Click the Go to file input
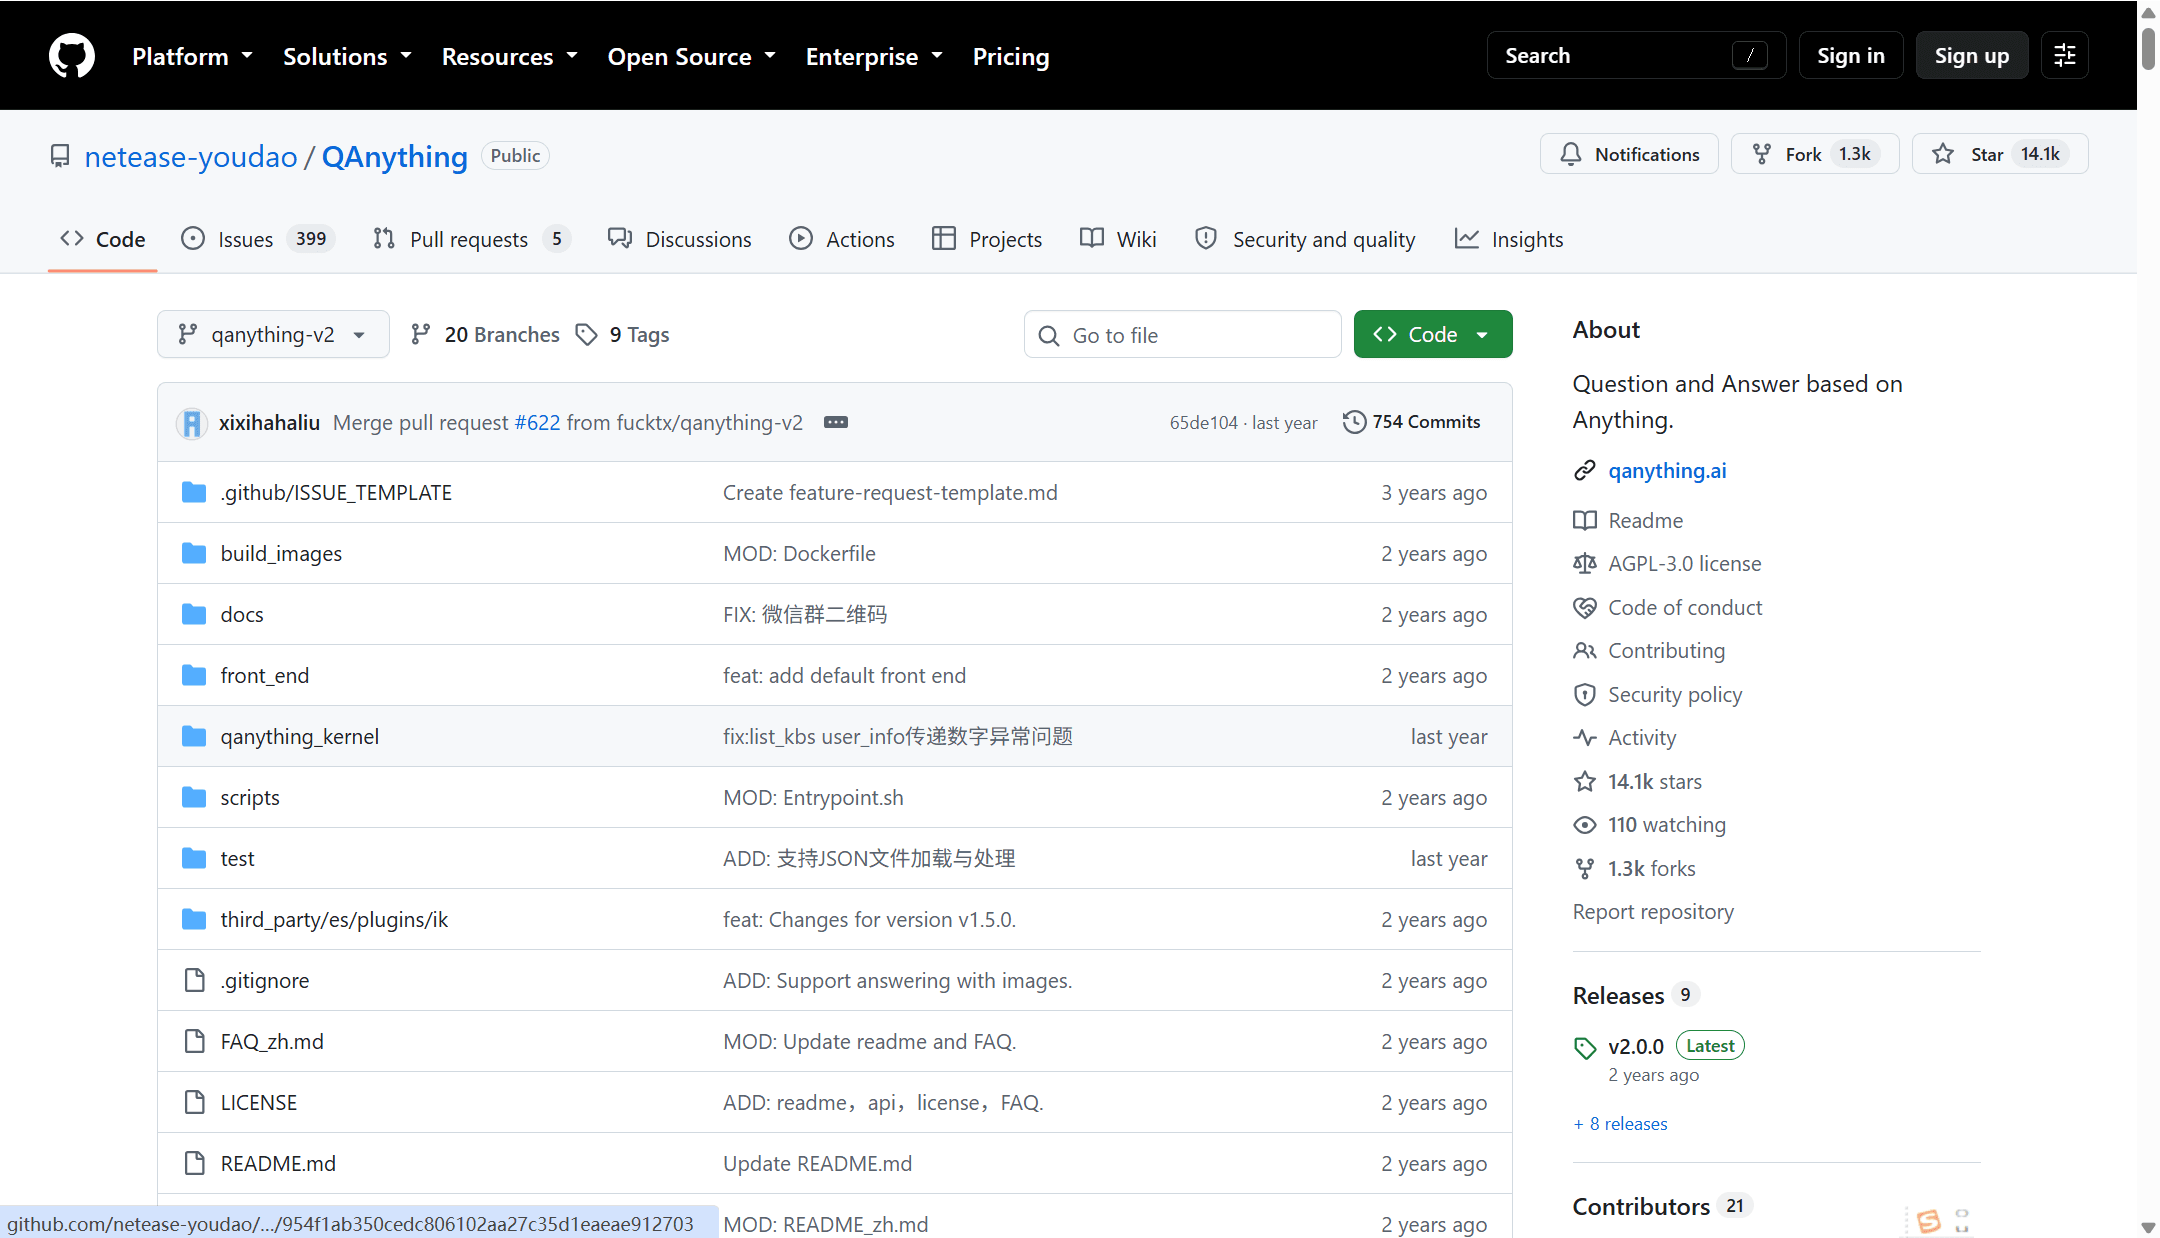 click(1183, 334)
